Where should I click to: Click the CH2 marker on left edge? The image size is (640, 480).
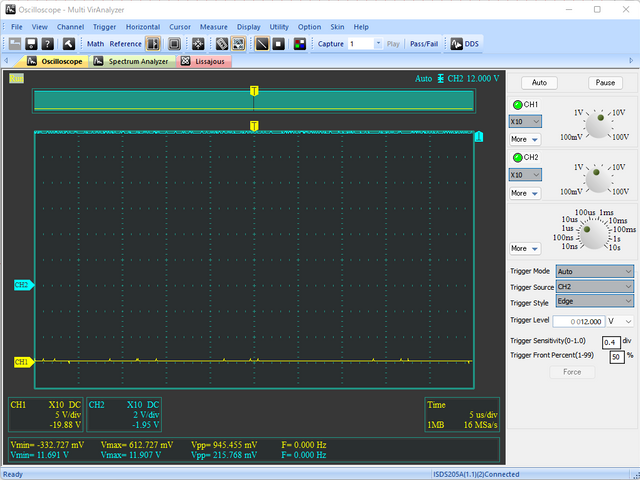pos(21,285)
